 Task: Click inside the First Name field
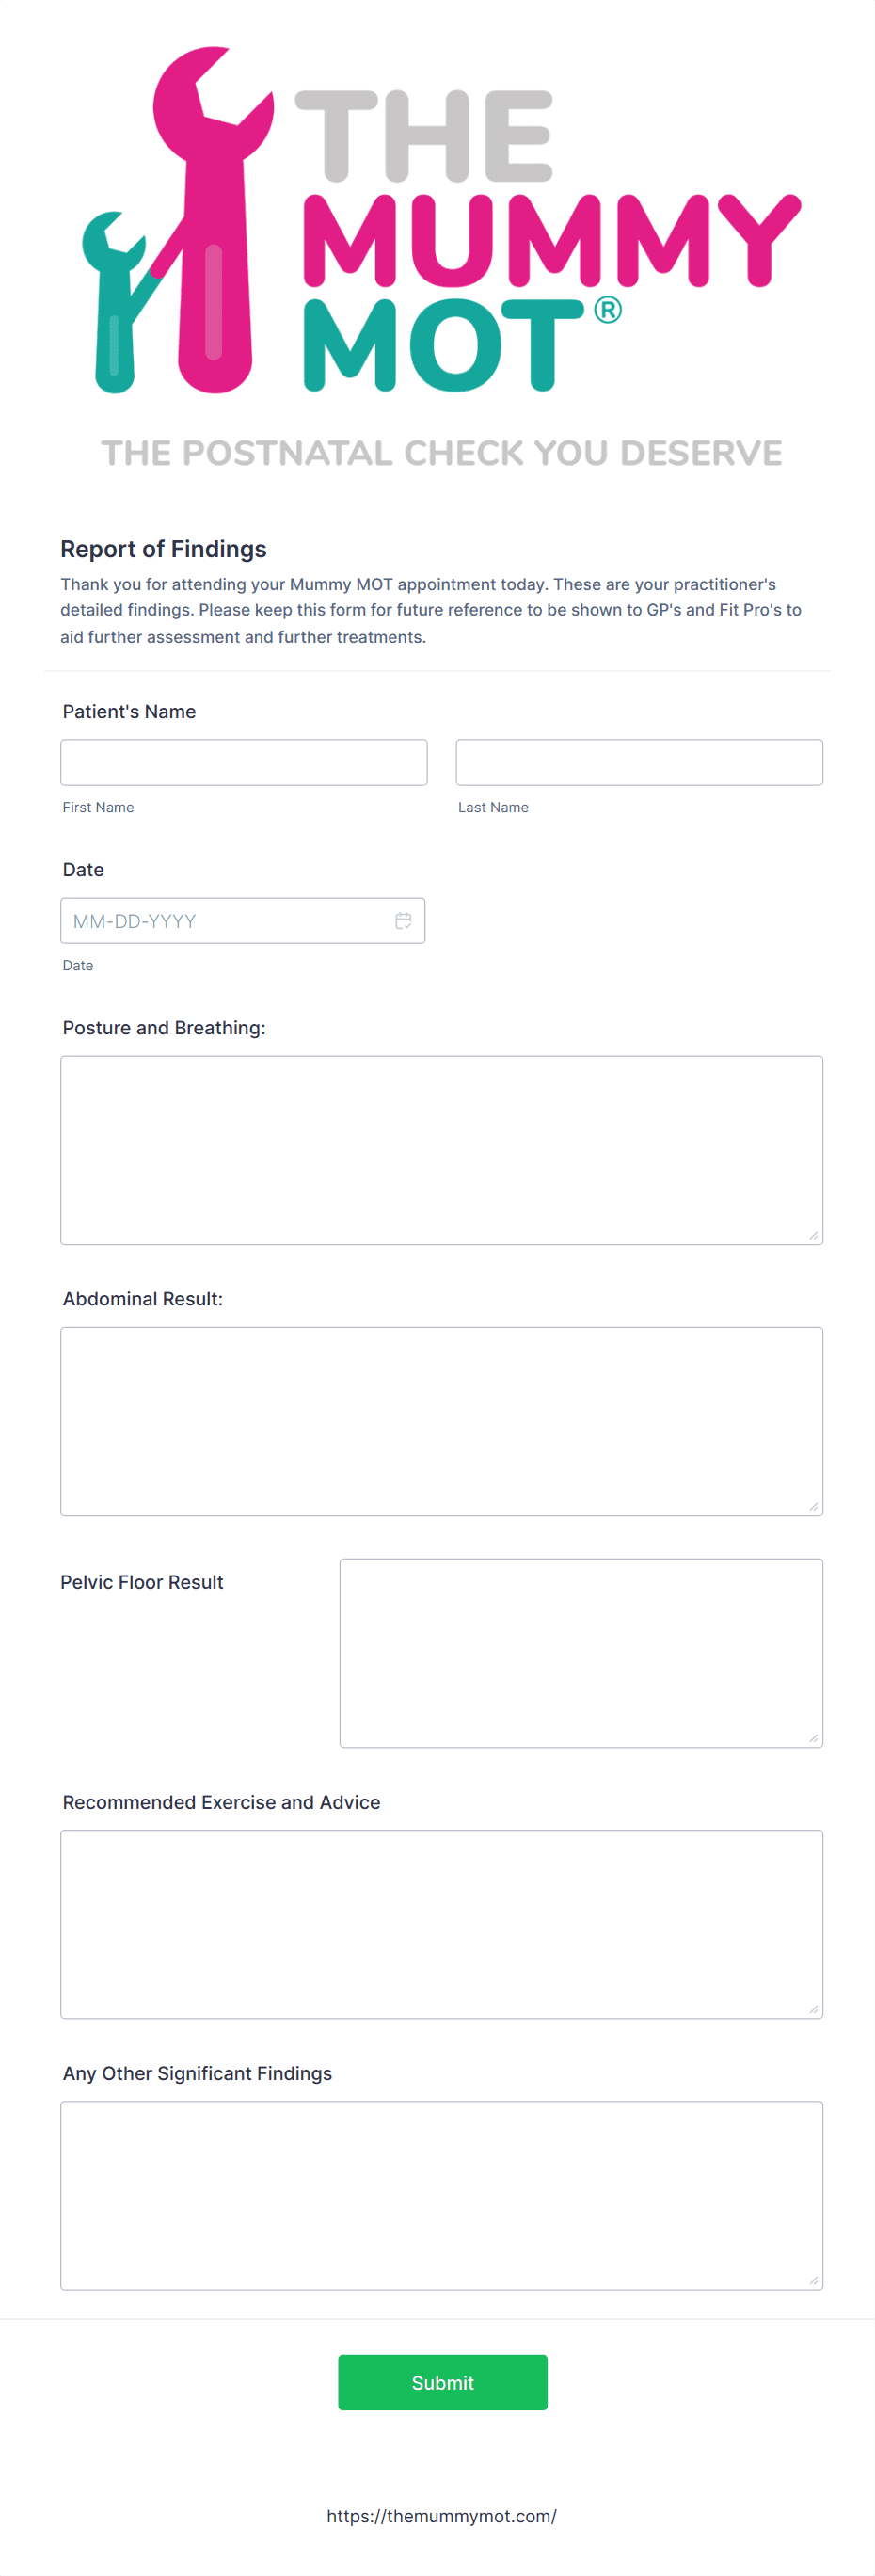coord(243,761)
